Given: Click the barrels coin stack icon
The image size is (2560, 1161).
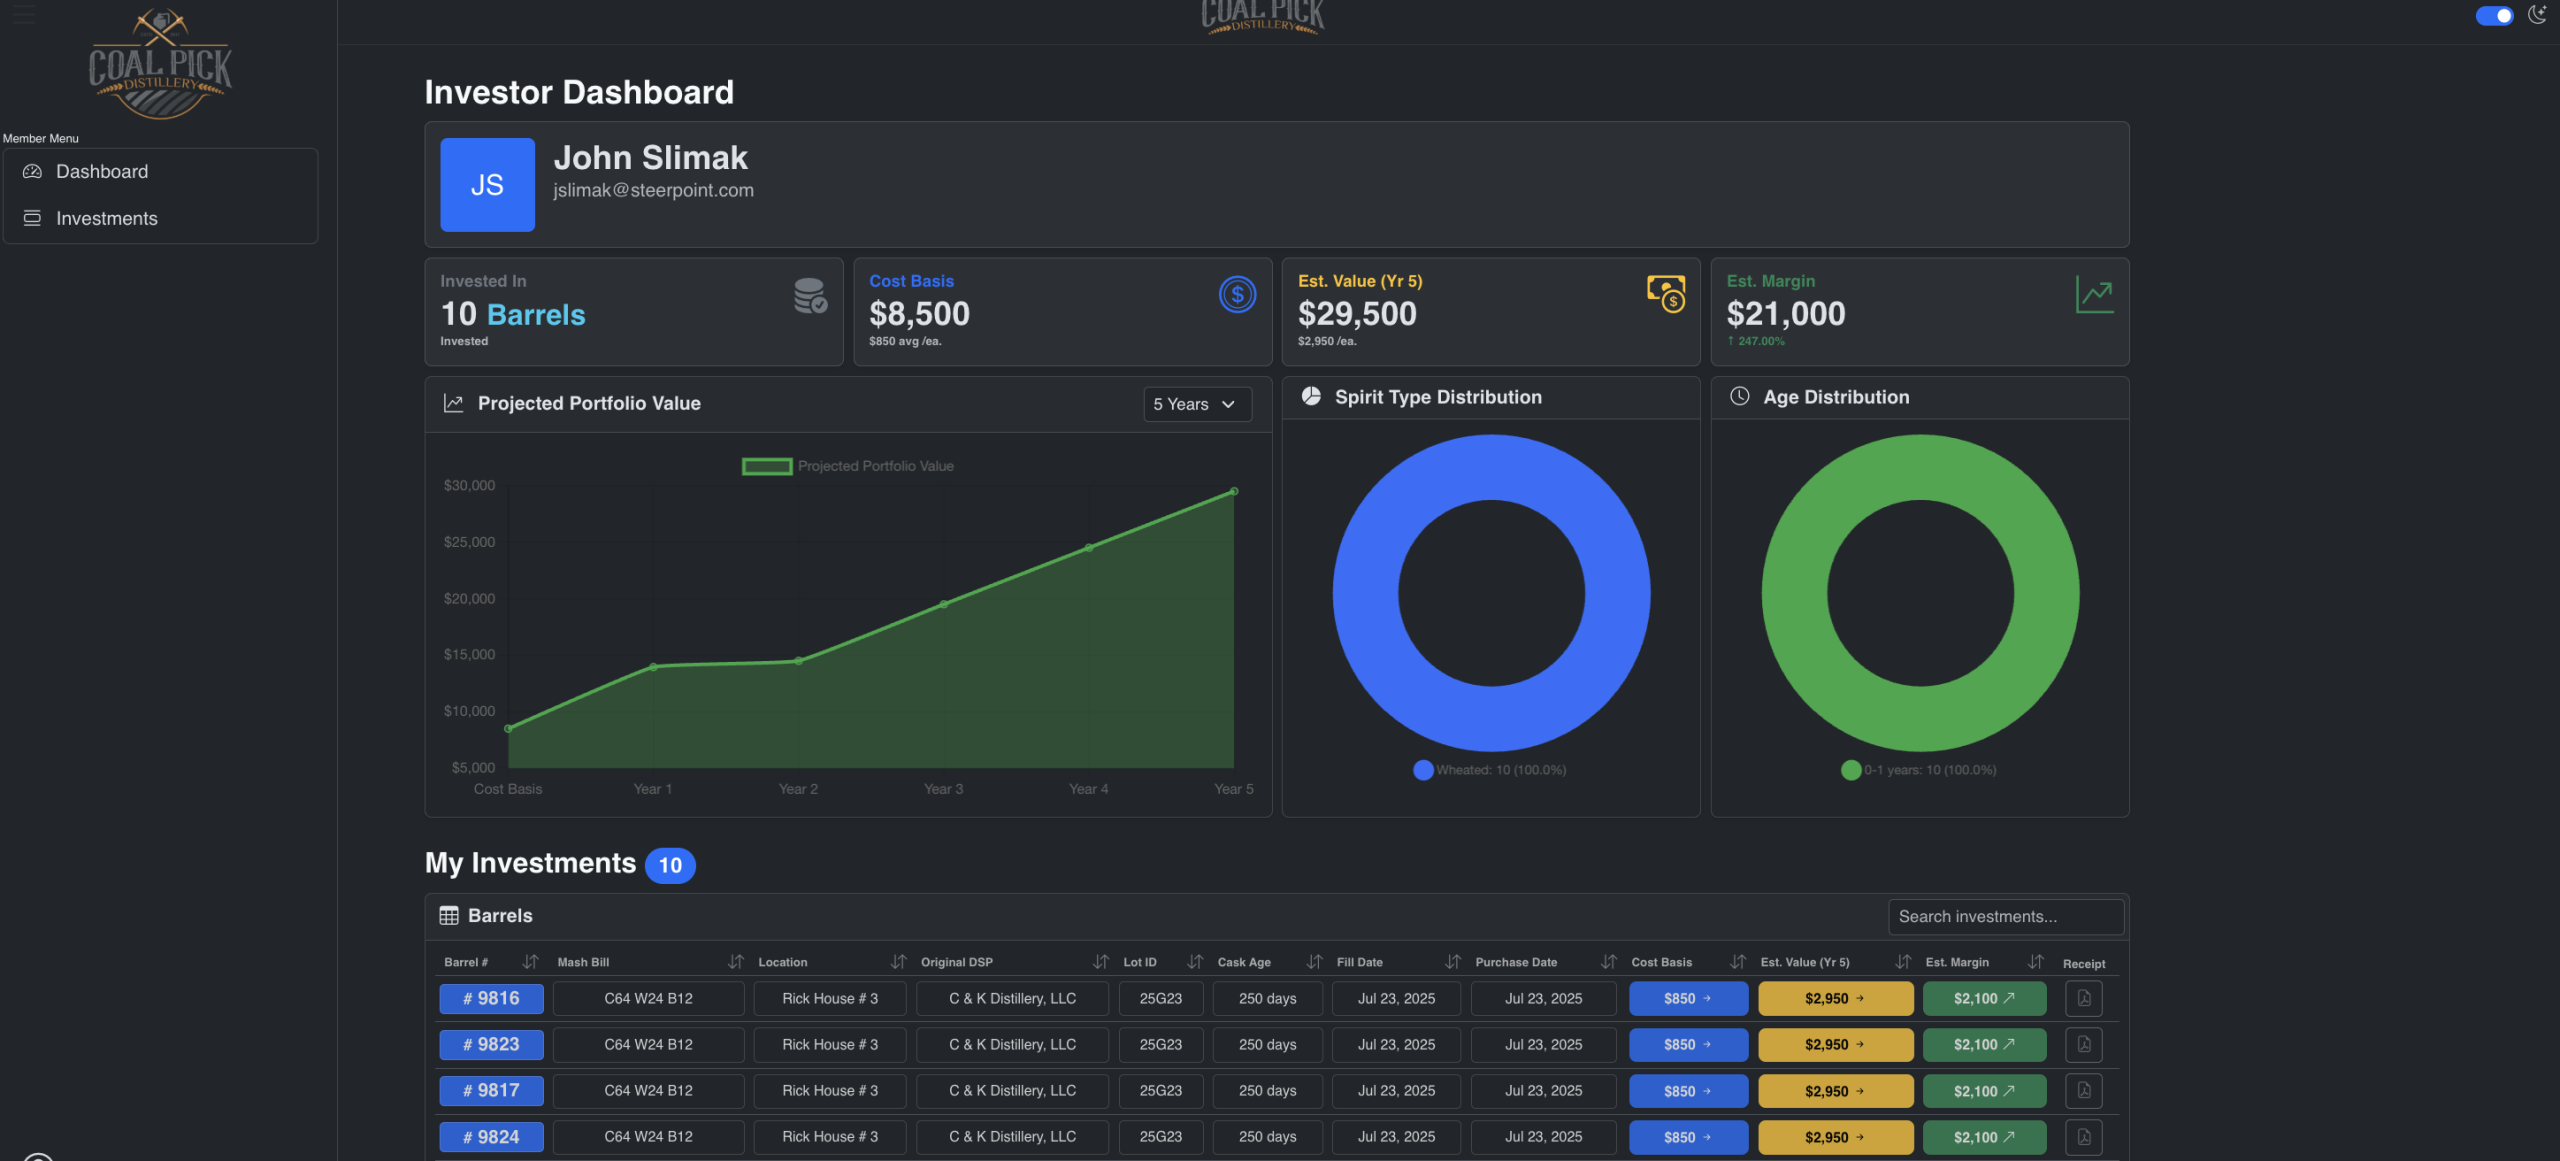Looking at the screenshot, I should click(810, 296).
